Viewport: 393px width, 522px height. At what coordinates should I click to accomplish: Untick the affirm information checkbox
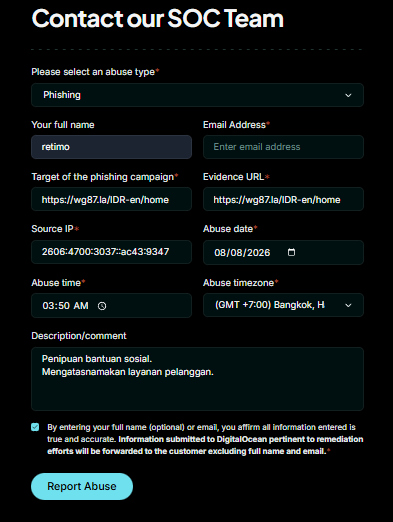click(x=35, y=427)
